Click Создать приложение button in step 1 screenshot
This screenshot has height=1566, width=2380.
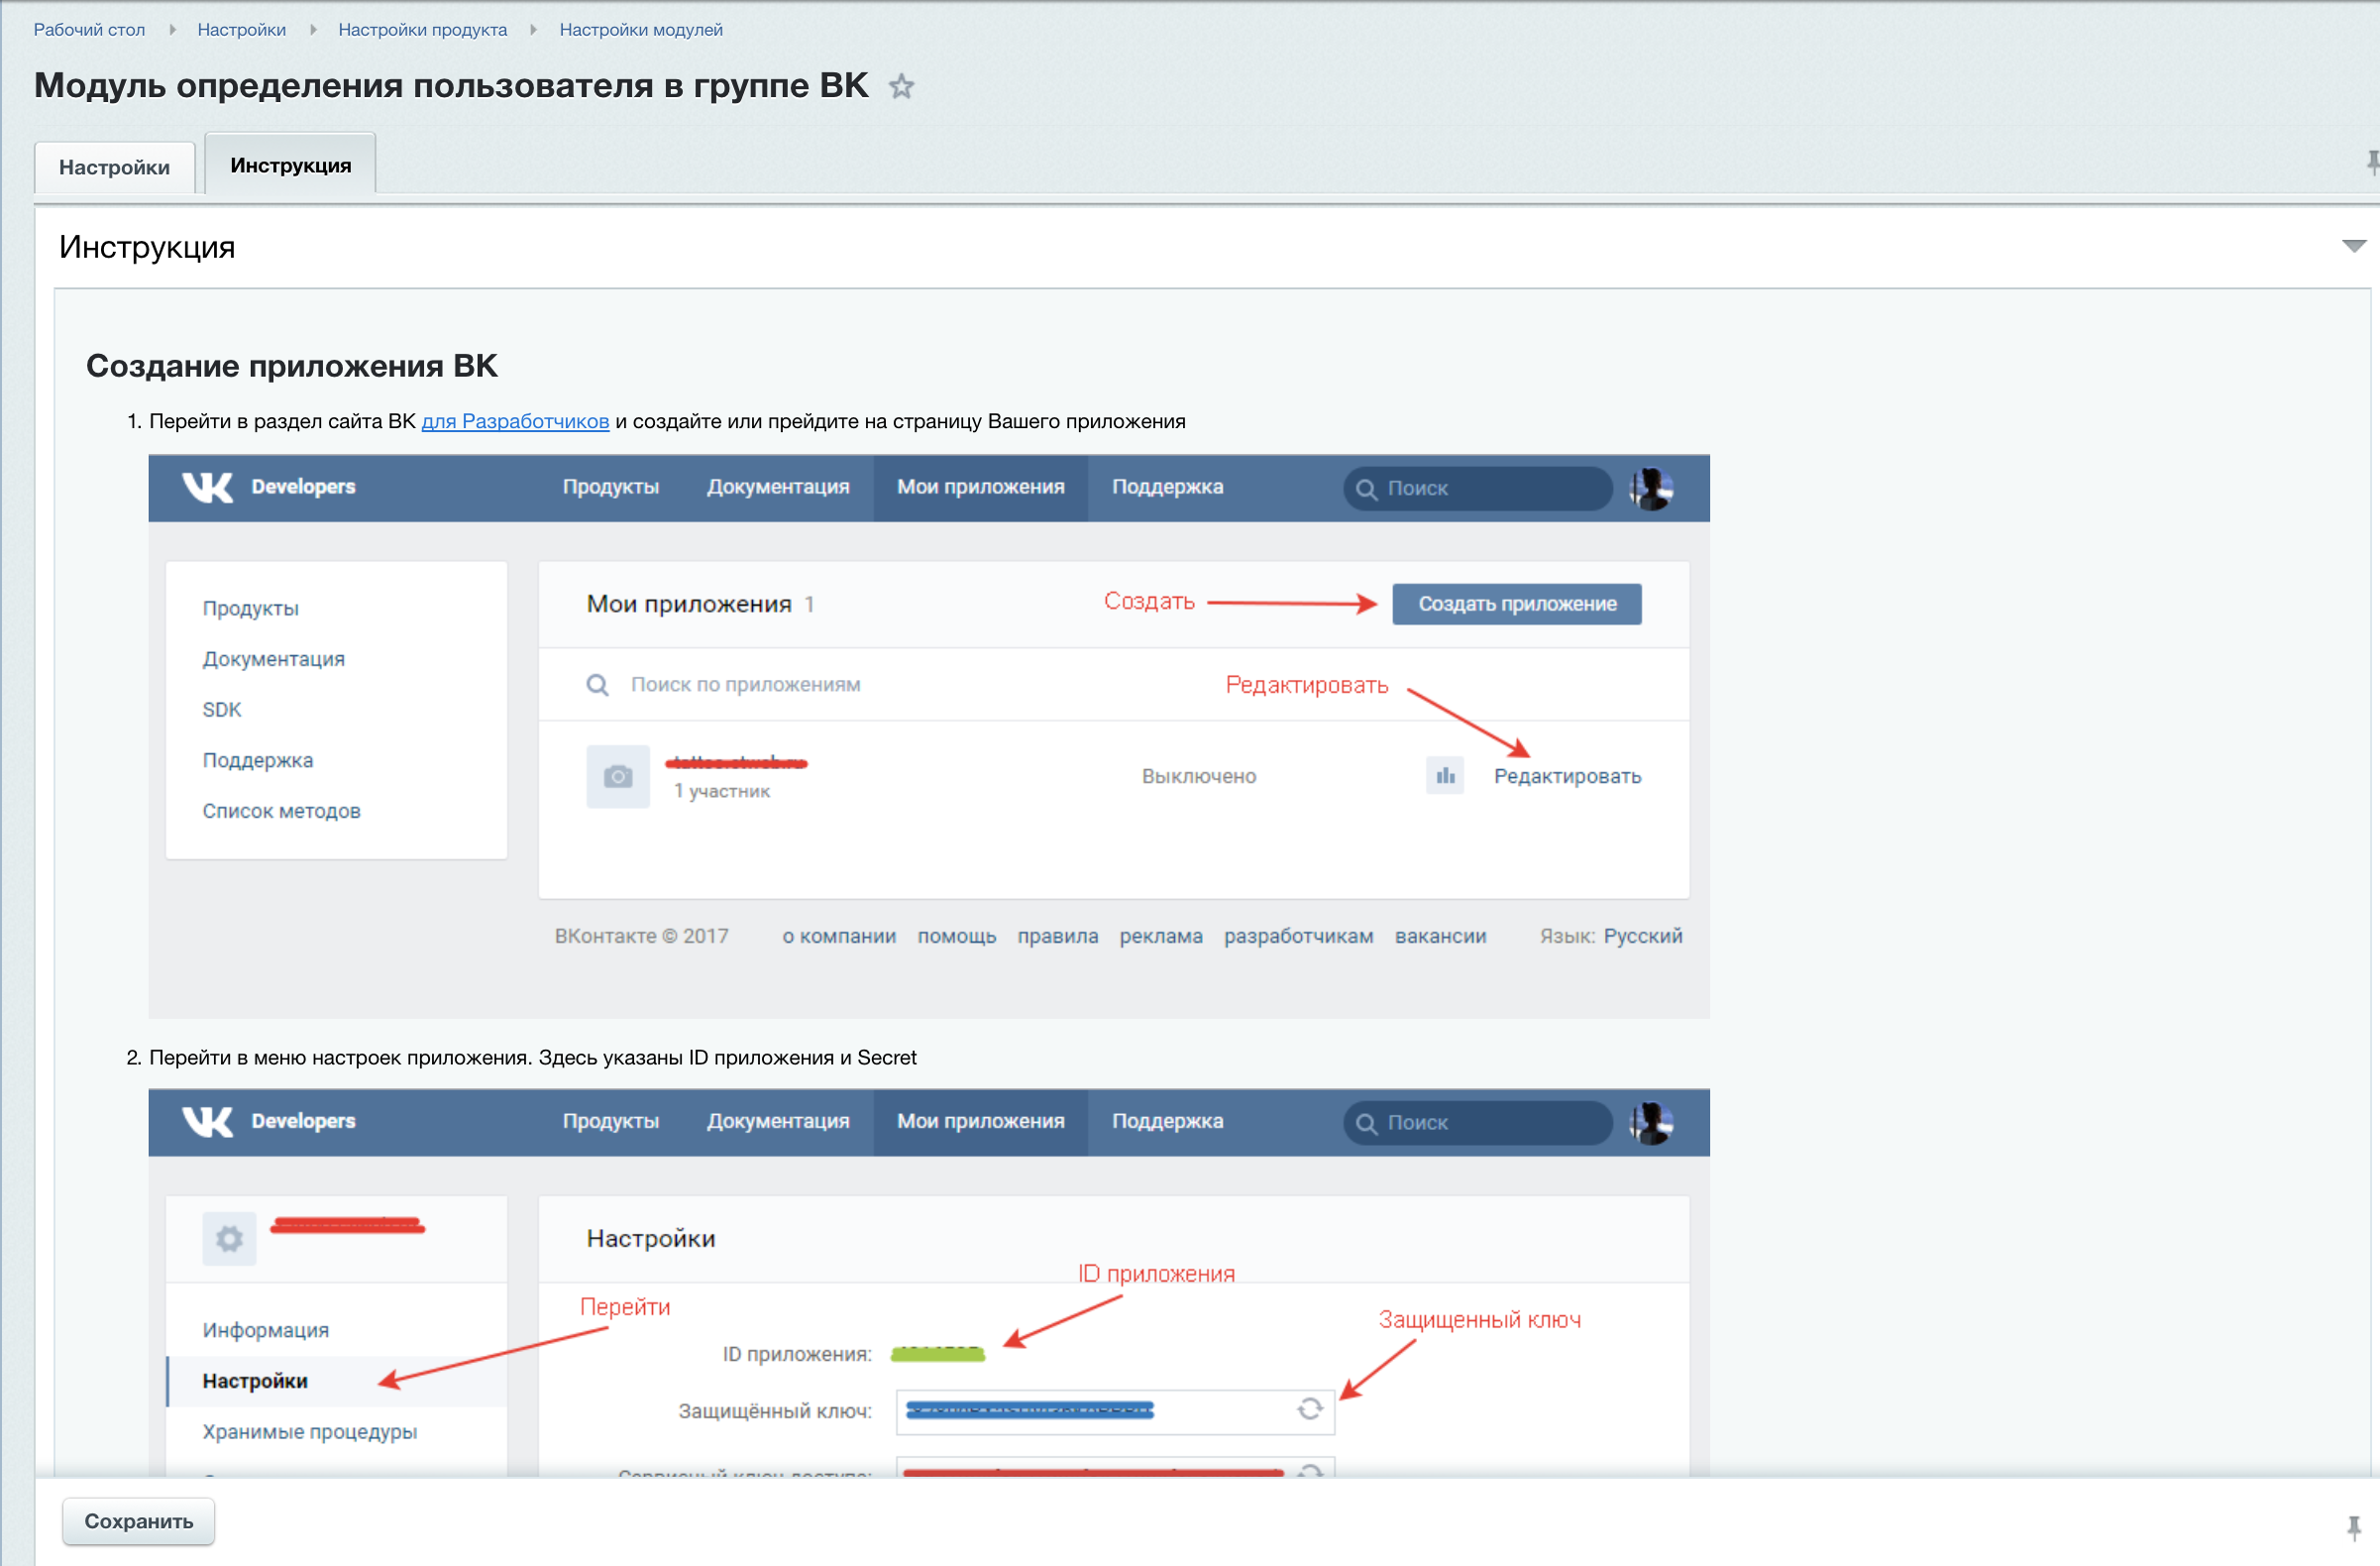pos(1517,604)
